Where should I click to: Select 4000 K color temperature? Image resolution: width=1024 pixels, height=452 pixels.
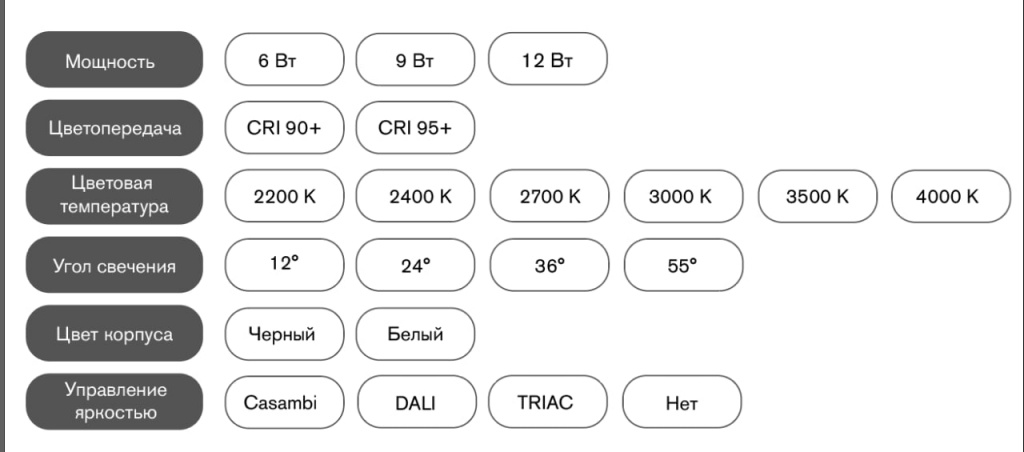pos(949,196)
